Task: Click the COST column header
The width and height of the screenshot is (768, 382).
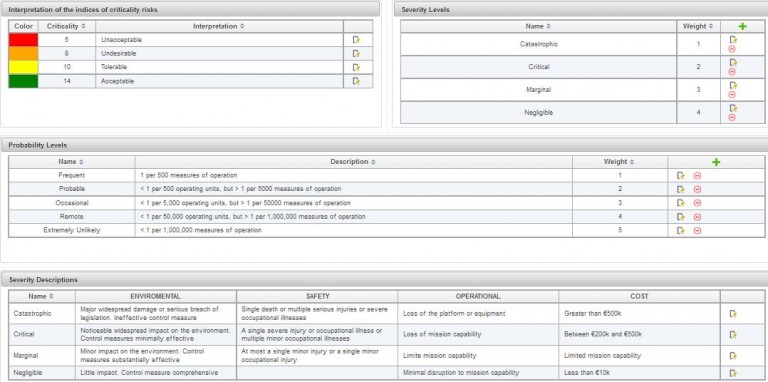Action: (639, 296)
